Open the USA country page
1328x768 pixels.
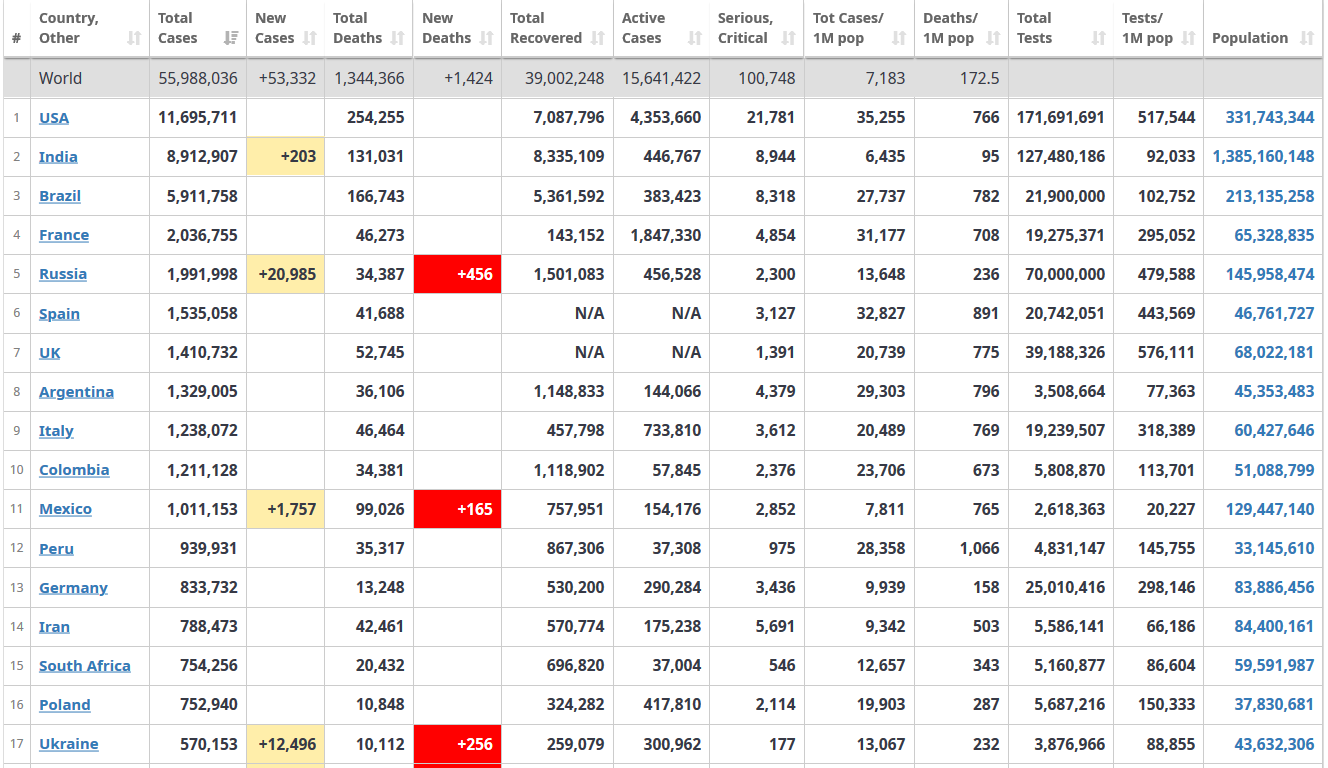pos(54,118)
